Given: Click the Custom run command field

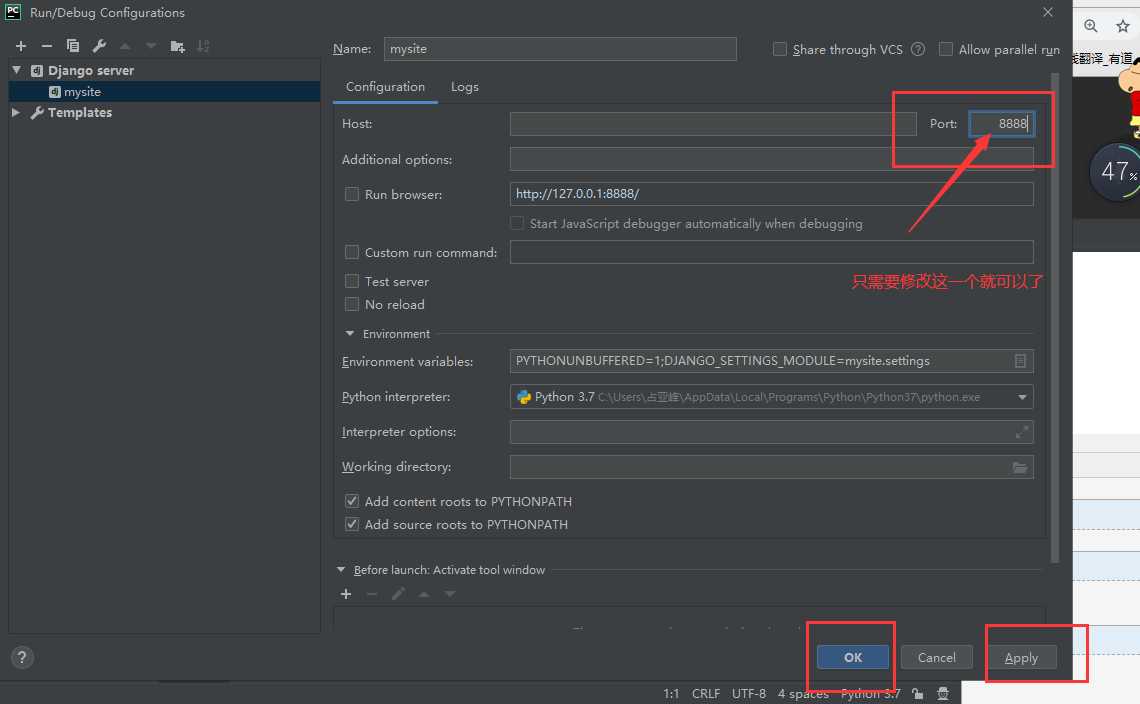Looking at the screenshot, I should coord(771,252).
